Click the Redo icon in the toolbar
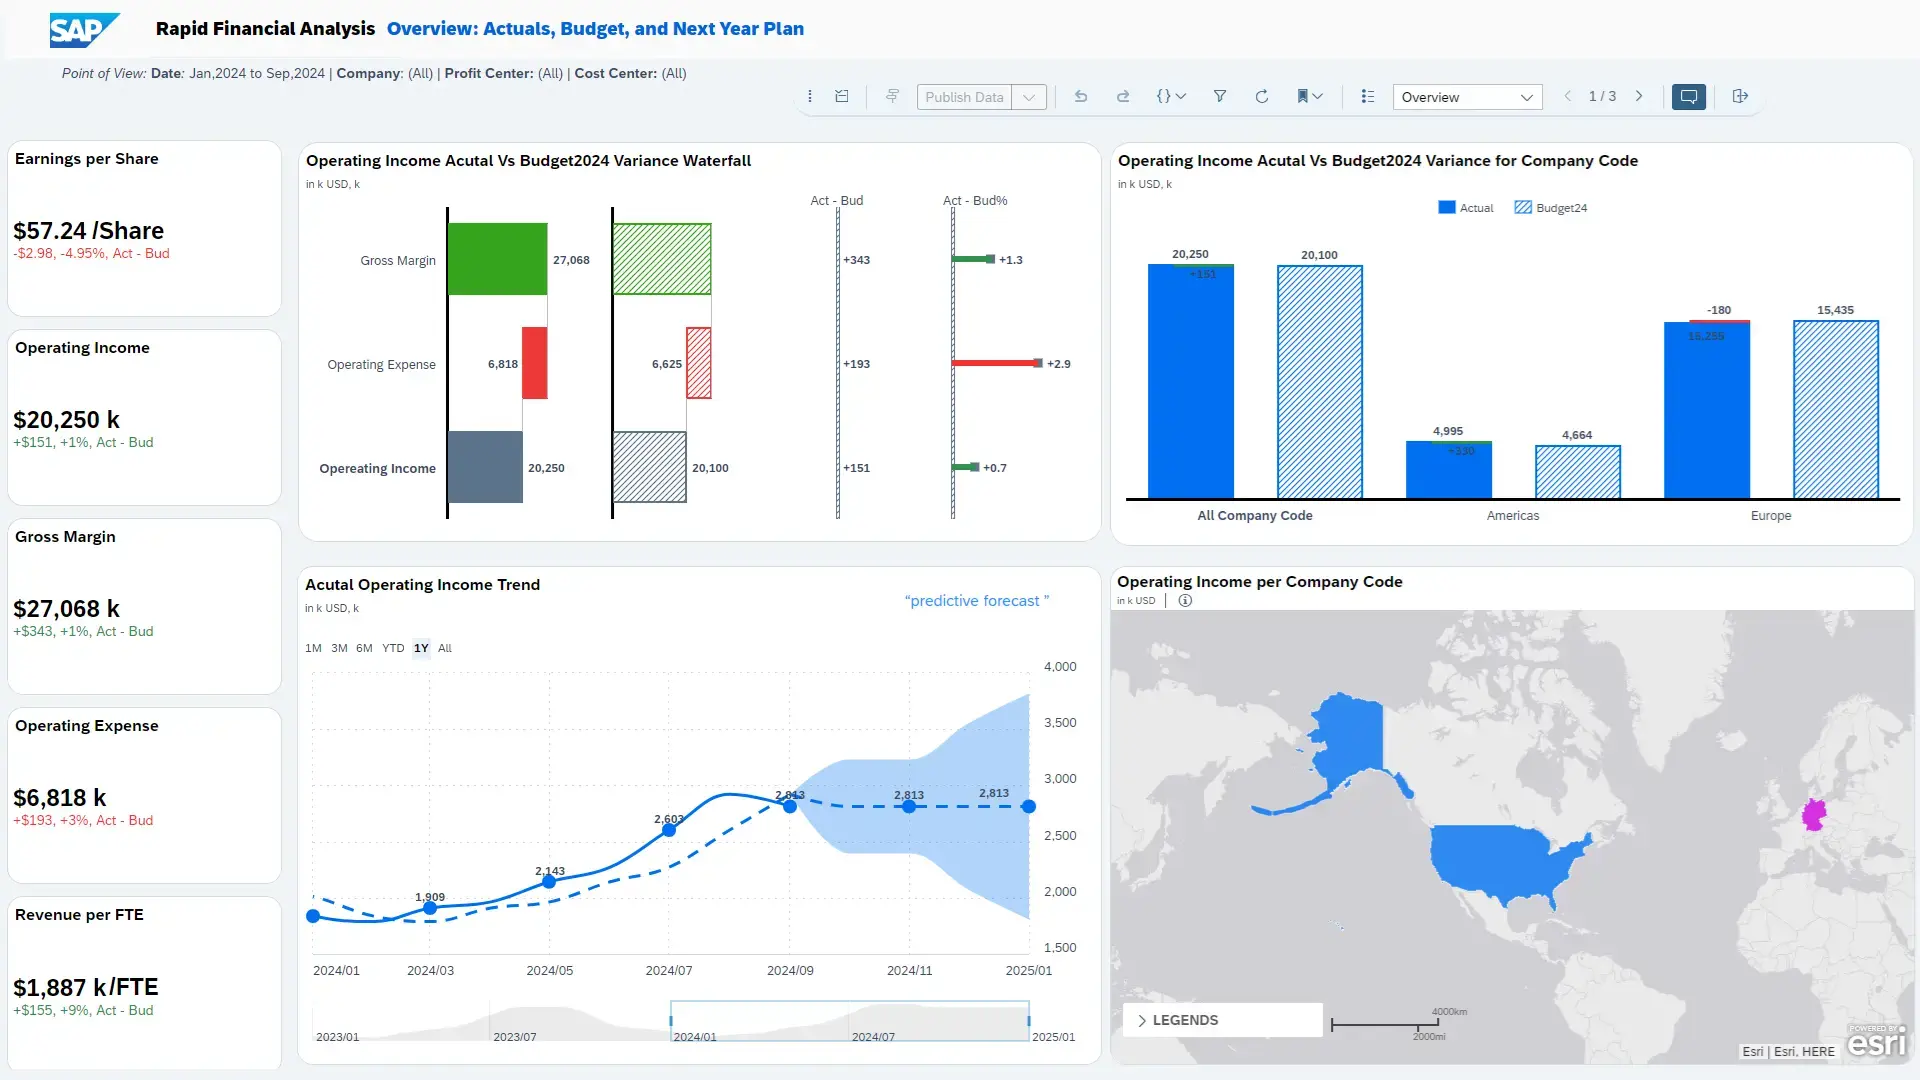This screenshot has height=1080, width=1920. [x=1123, y=96]
